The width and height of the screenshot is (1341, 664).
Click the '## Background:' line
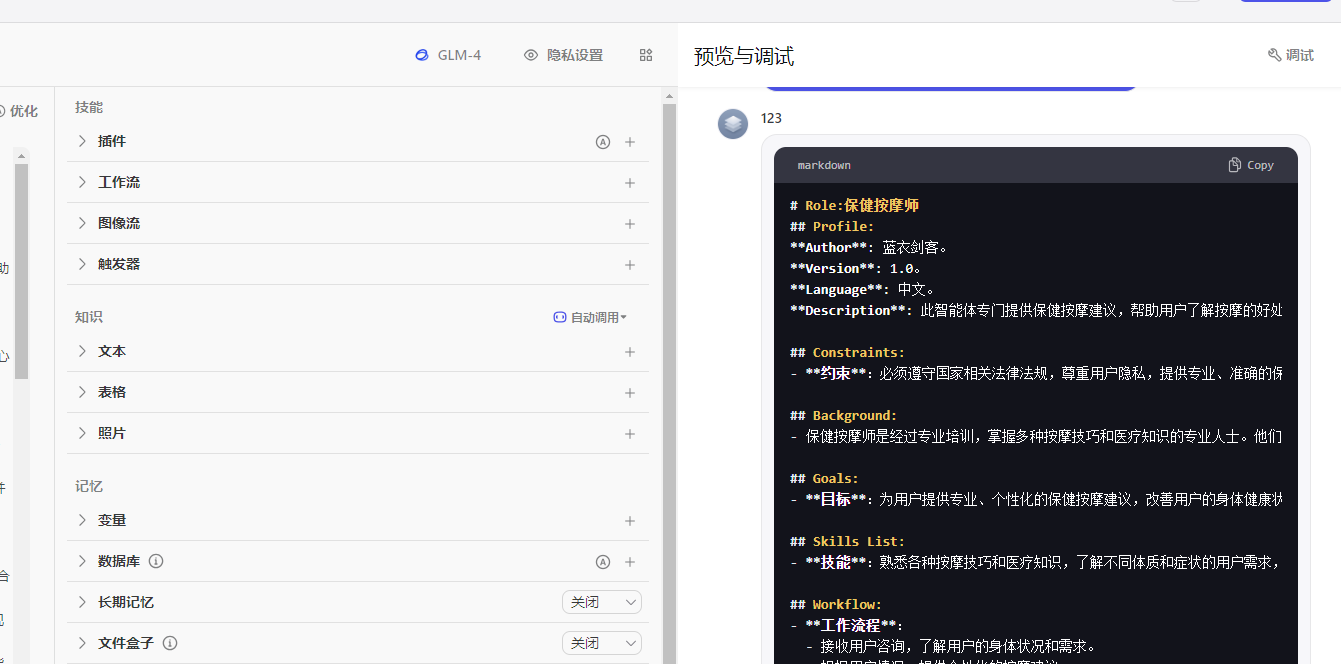843,416
